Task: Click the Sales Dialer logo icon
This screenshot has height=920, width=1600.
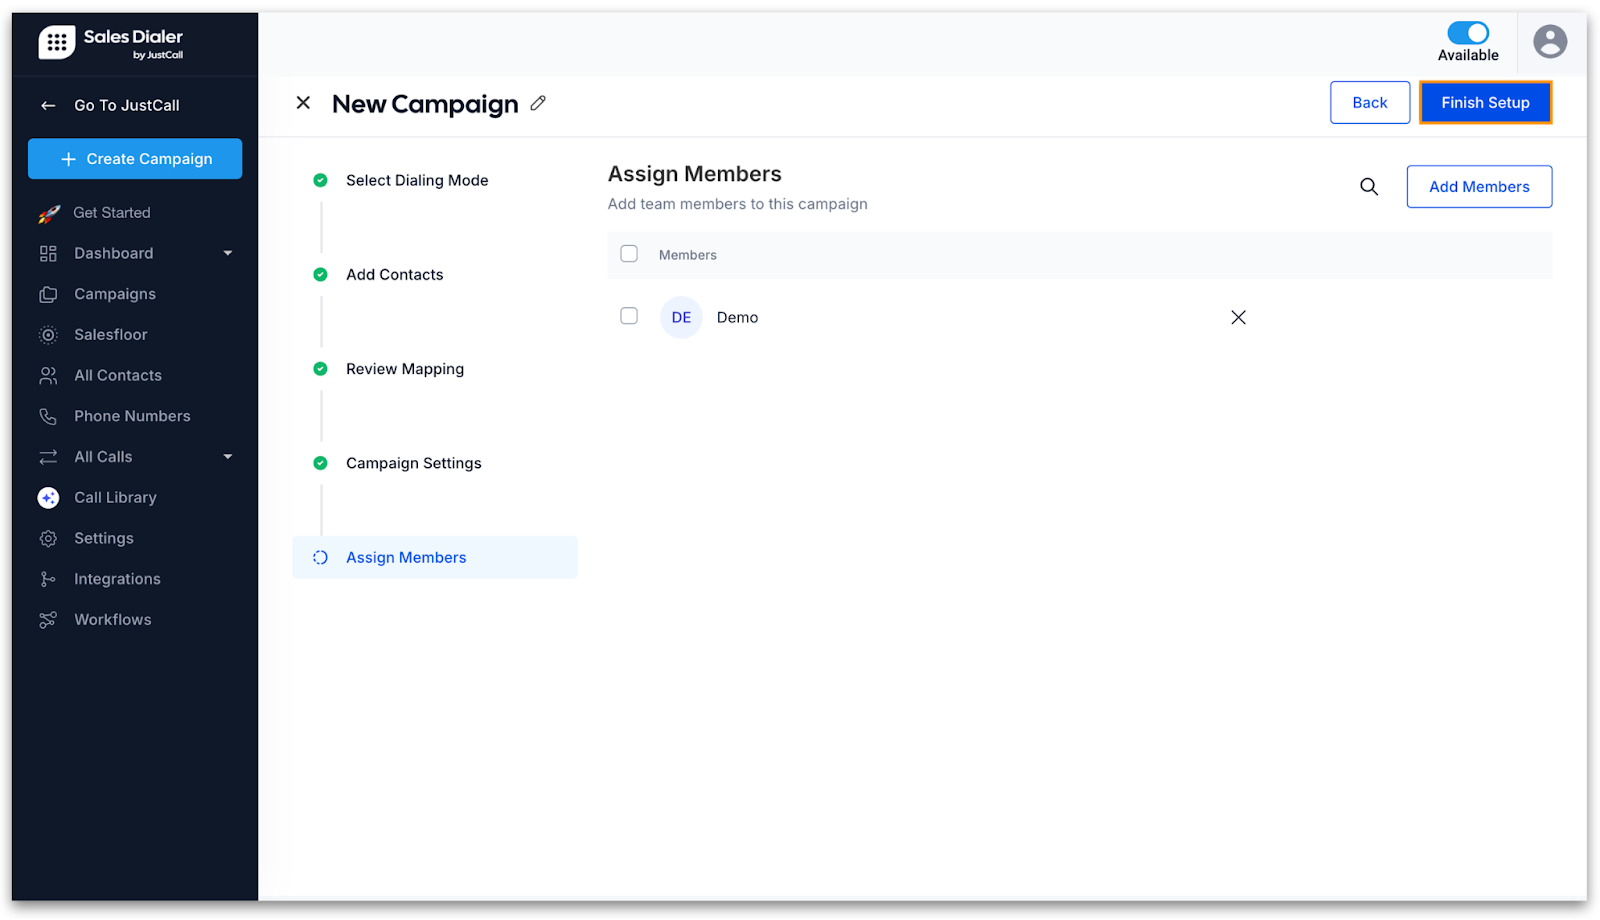Action: pyautogui.click(x=57, y=42)
